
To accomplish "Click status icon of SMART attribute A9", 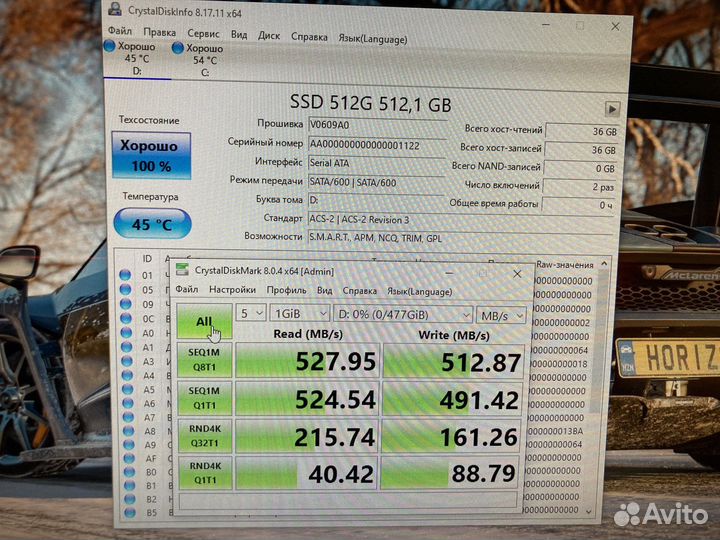I will [129, 444].
